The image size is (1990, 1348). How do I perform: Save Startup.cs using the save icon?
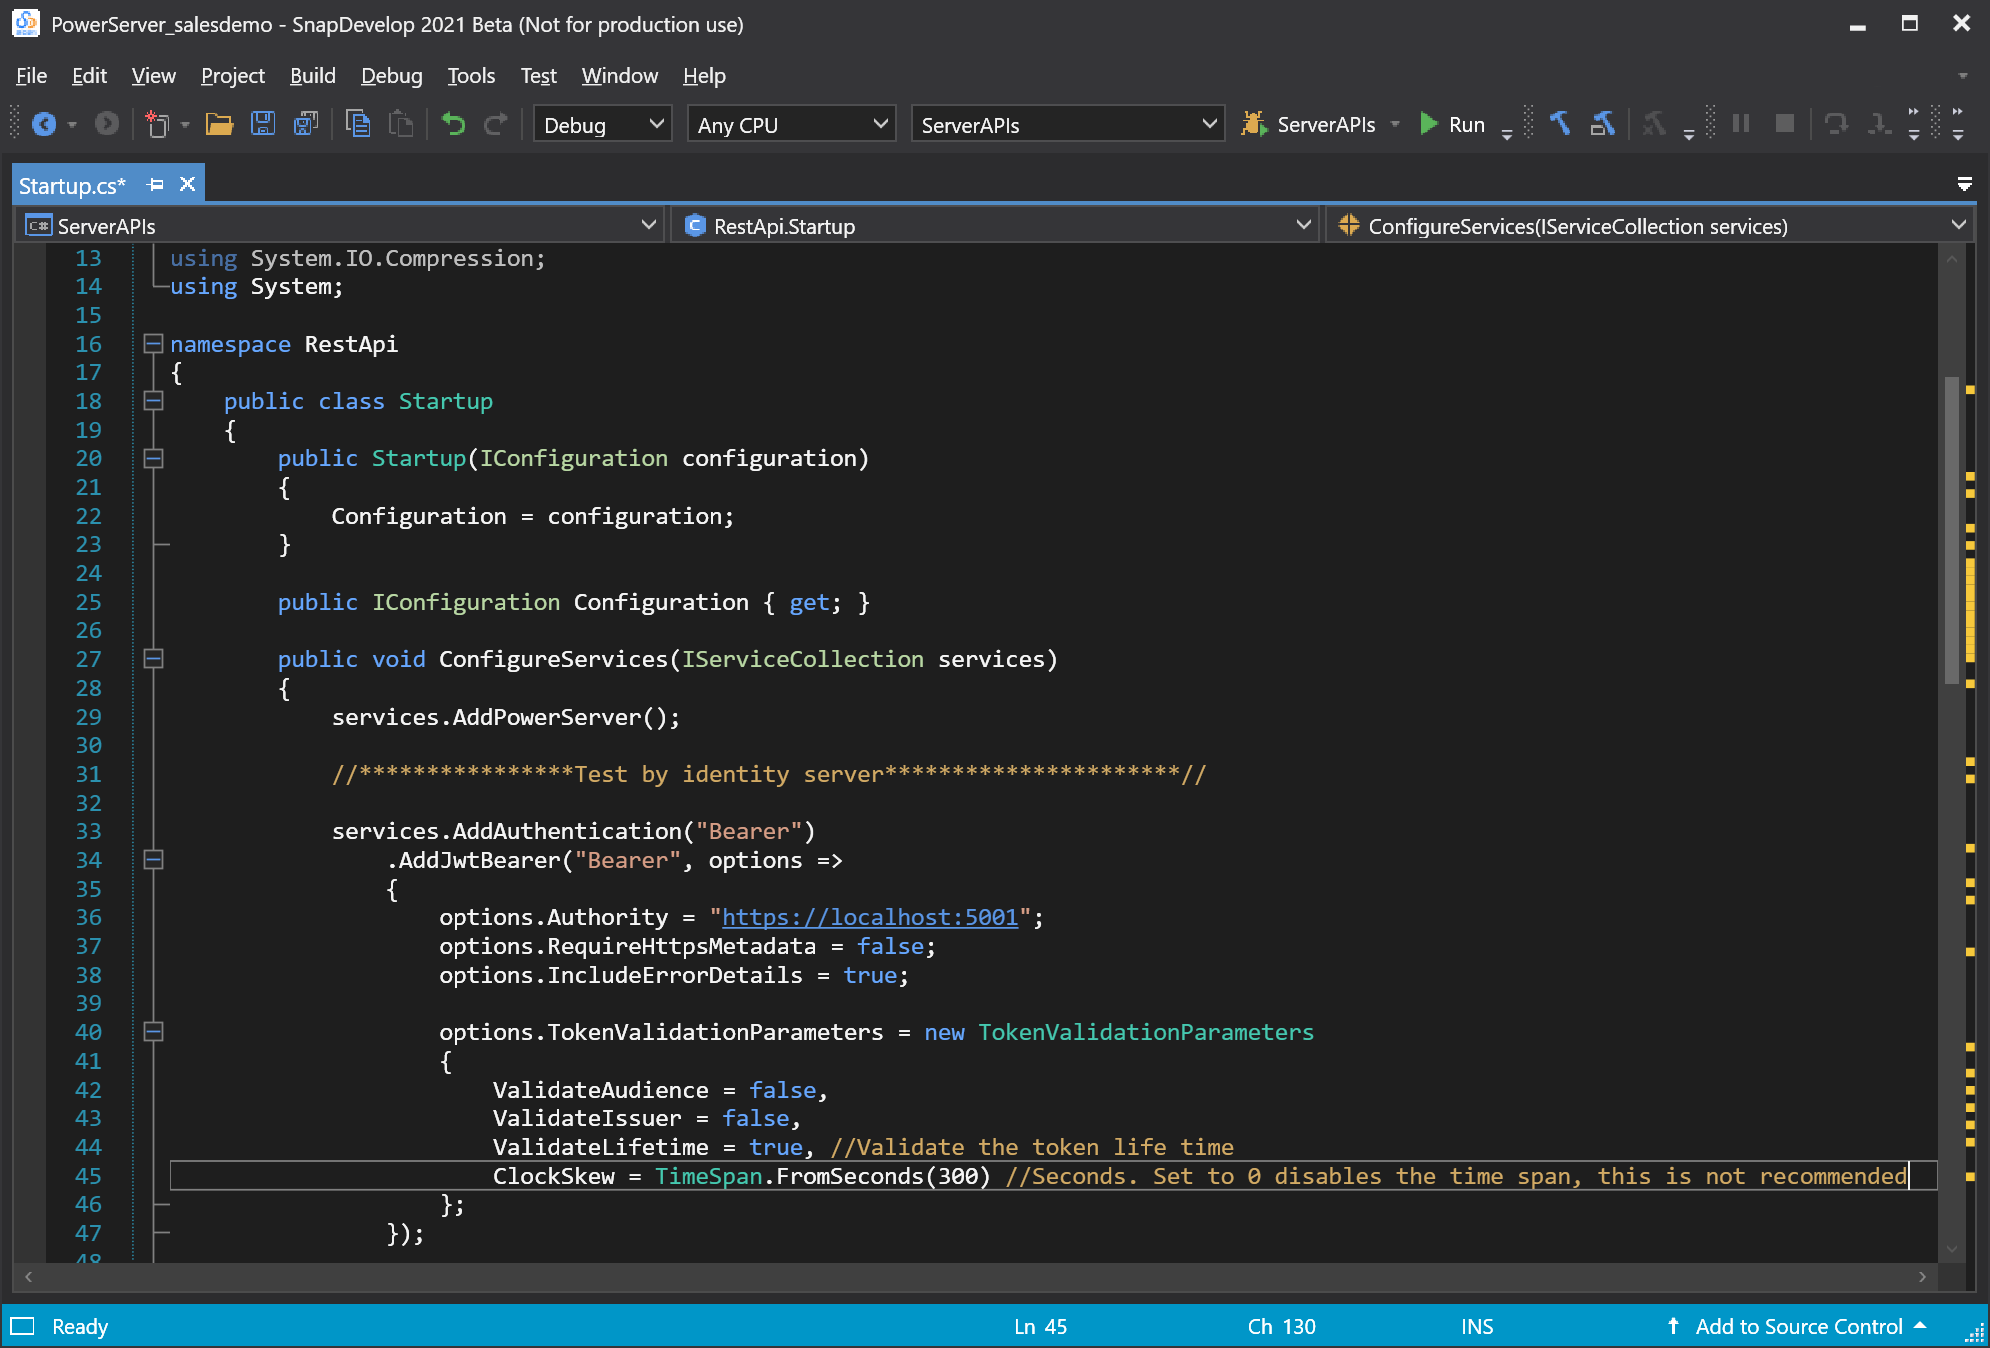(x=262, y=124)
